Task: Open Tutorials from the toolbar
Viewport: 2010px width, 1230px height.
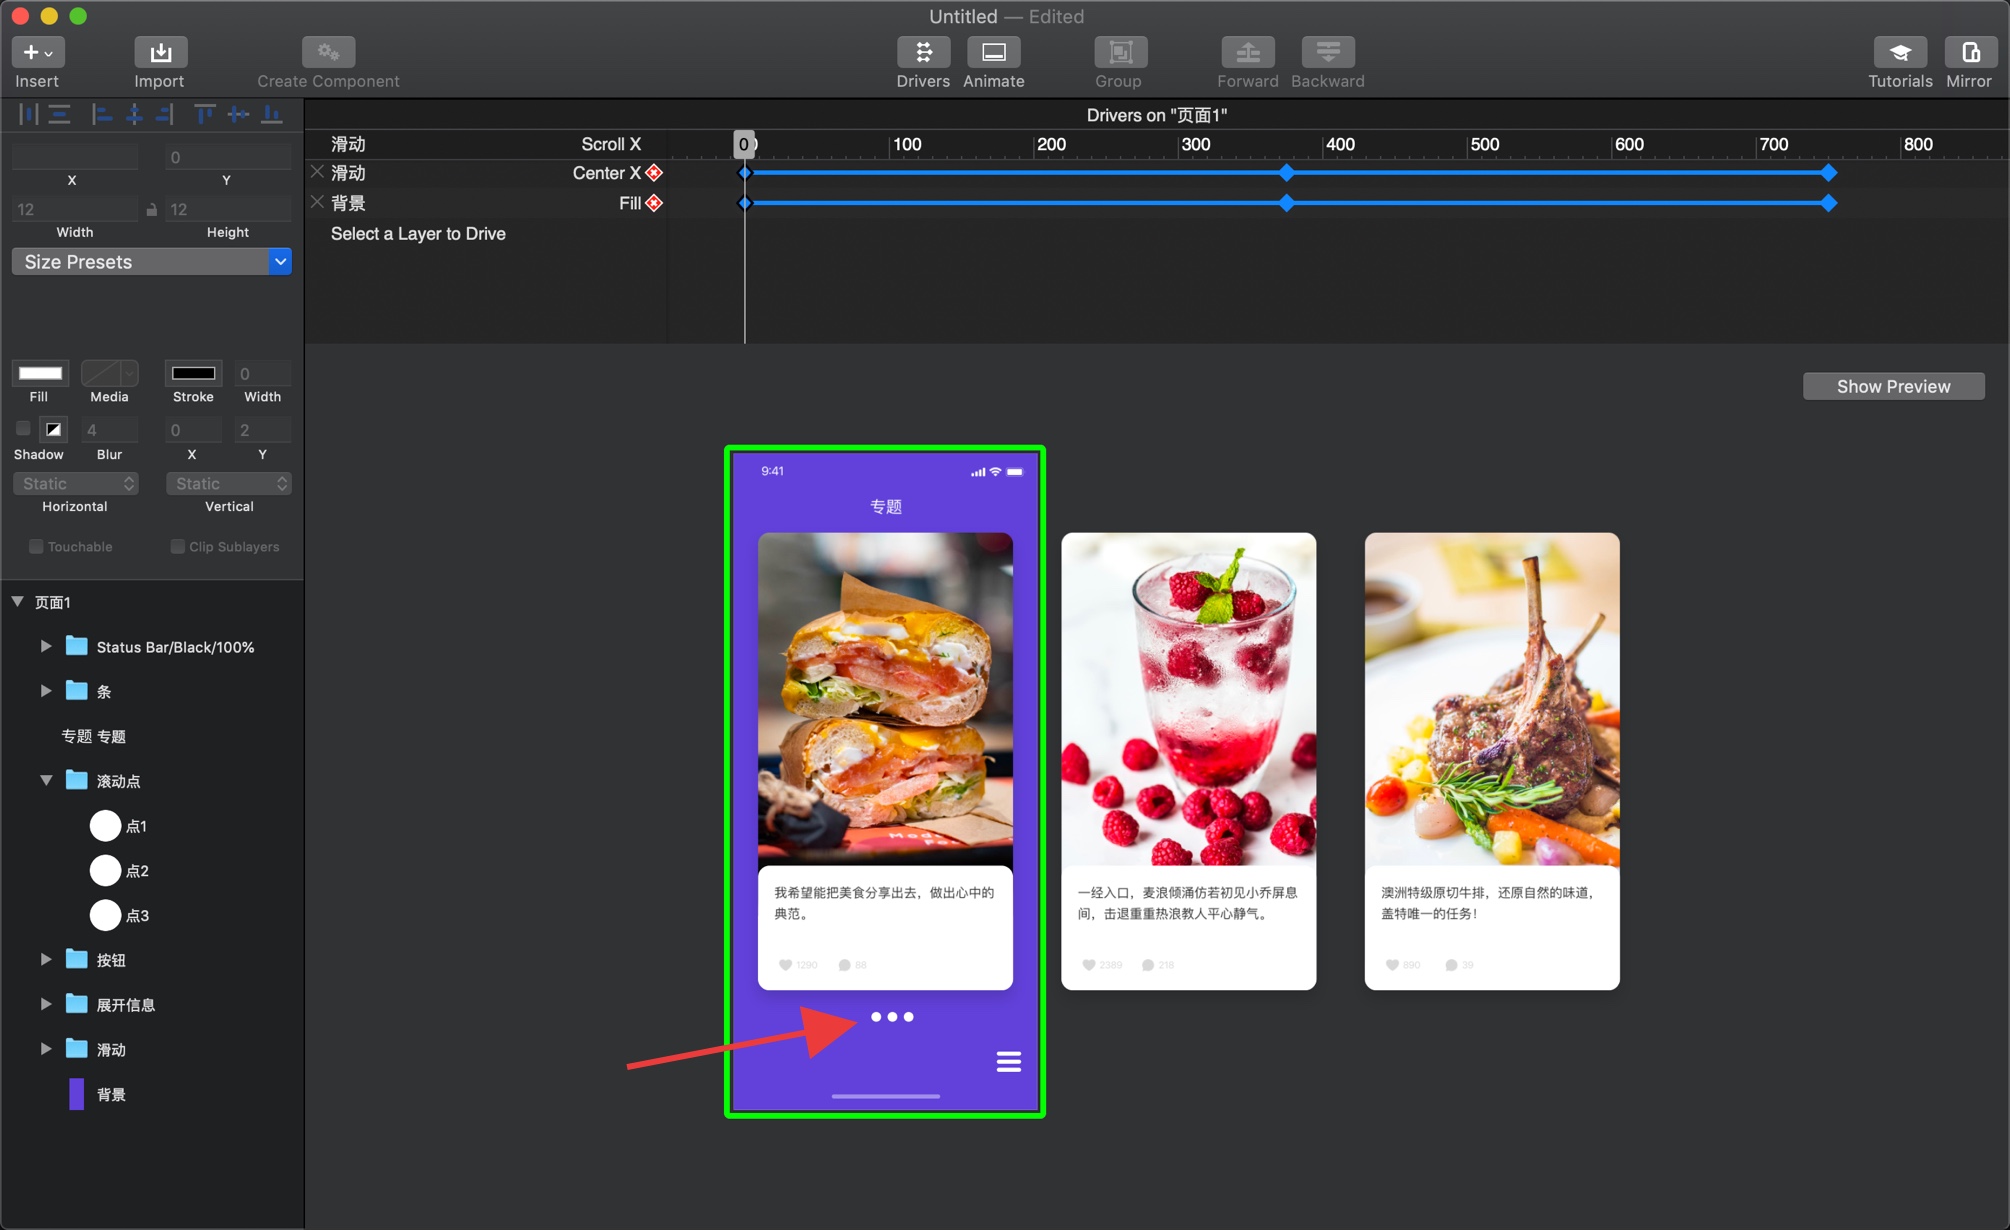Action: pyautogui.click(x=1899, y=52)
